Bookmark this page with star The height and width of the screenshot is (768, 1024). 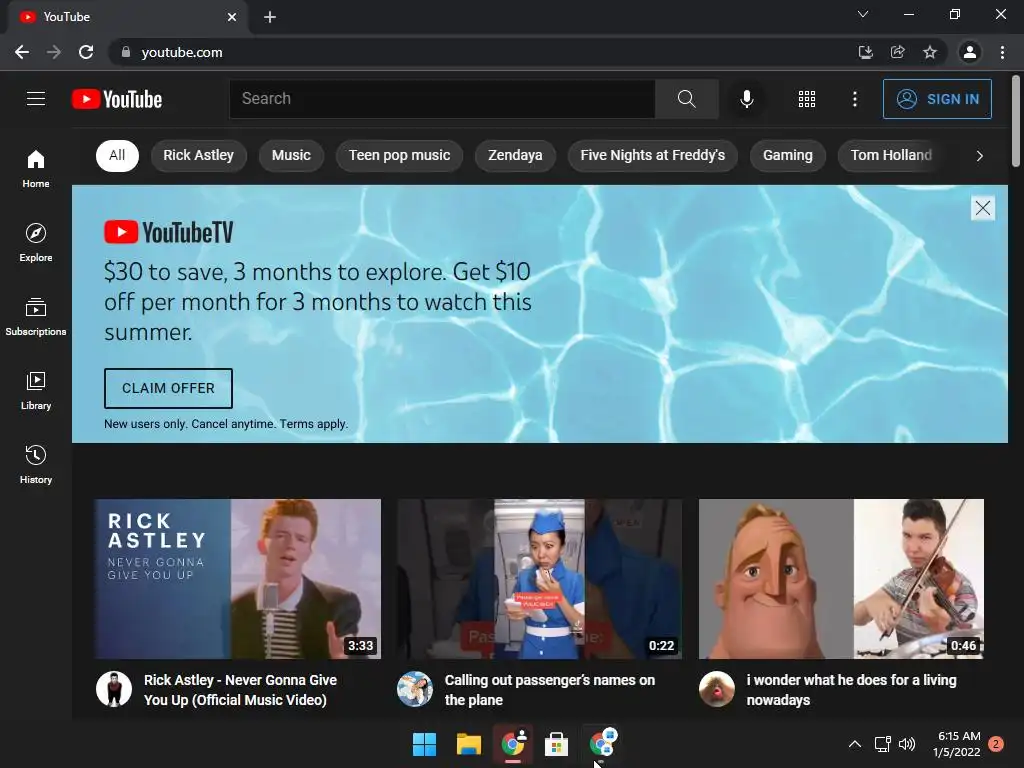pyautogui.click(x=930, y=52)
